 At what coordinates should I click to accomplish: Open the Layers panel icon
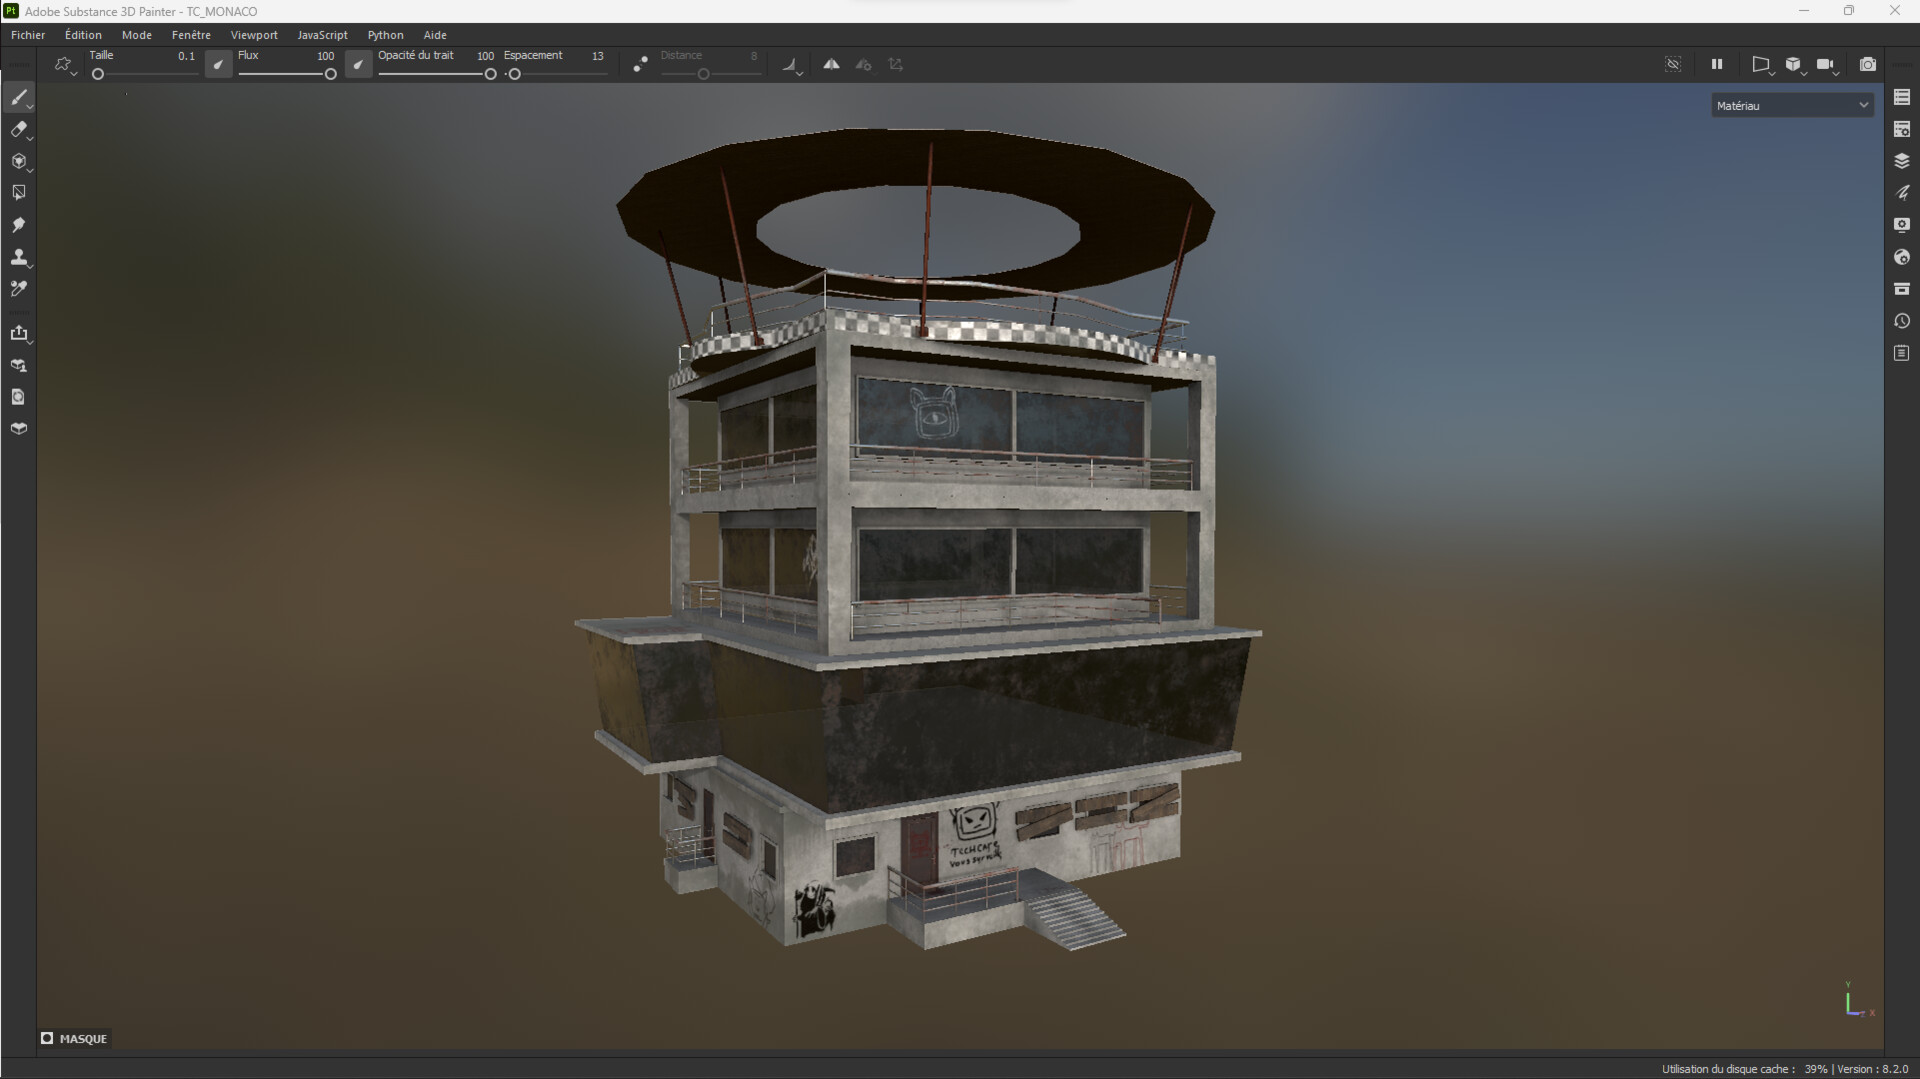point(1903,160)
